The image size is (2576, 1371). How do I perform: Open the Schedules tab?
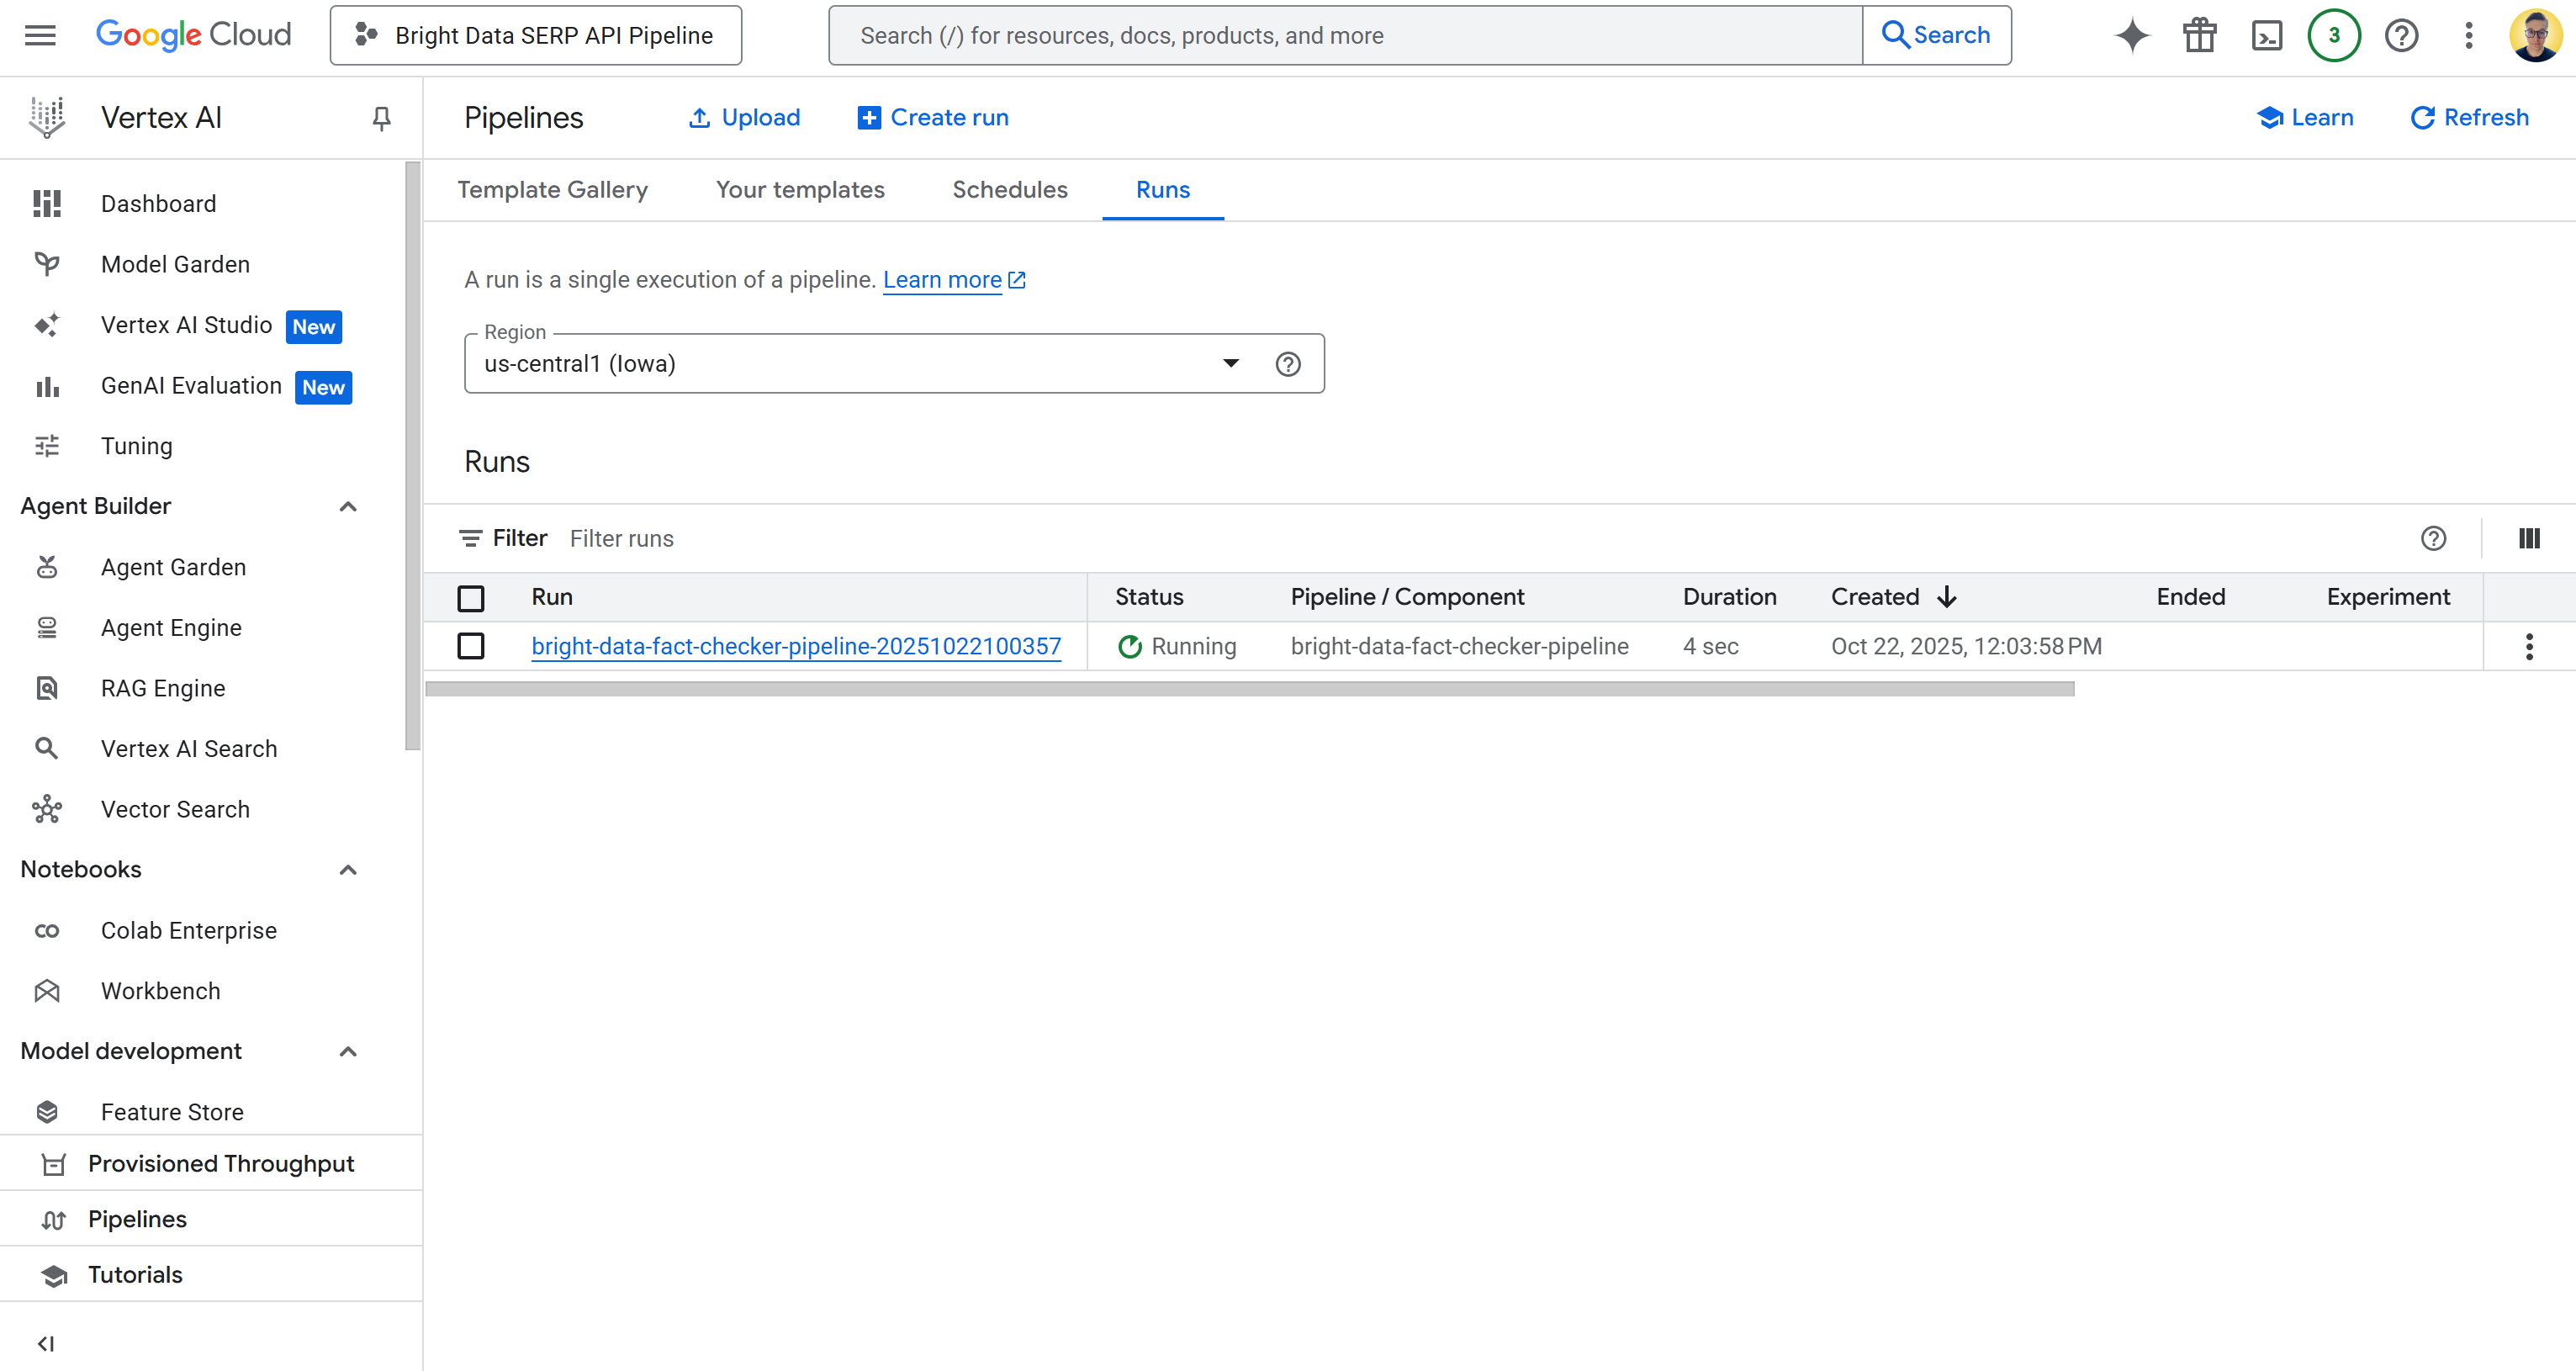pyautogui.click(x=1009, y=190)
